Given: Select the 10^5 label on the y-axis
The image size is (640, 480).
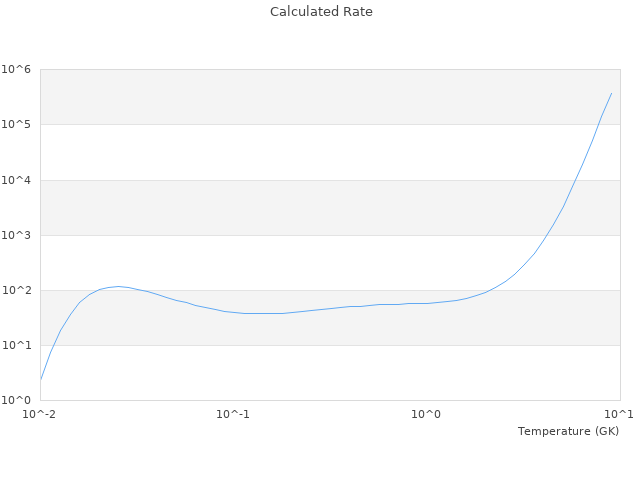Looking at the screenshot, I should point(16,125).
